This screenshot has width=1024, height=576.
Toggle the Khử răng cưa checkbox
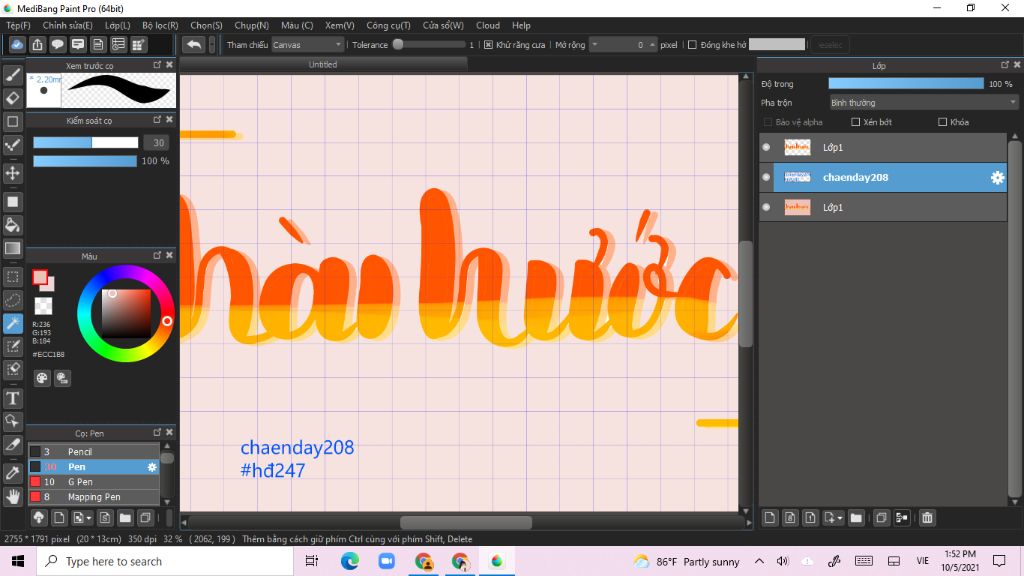[x=488, y=45]
